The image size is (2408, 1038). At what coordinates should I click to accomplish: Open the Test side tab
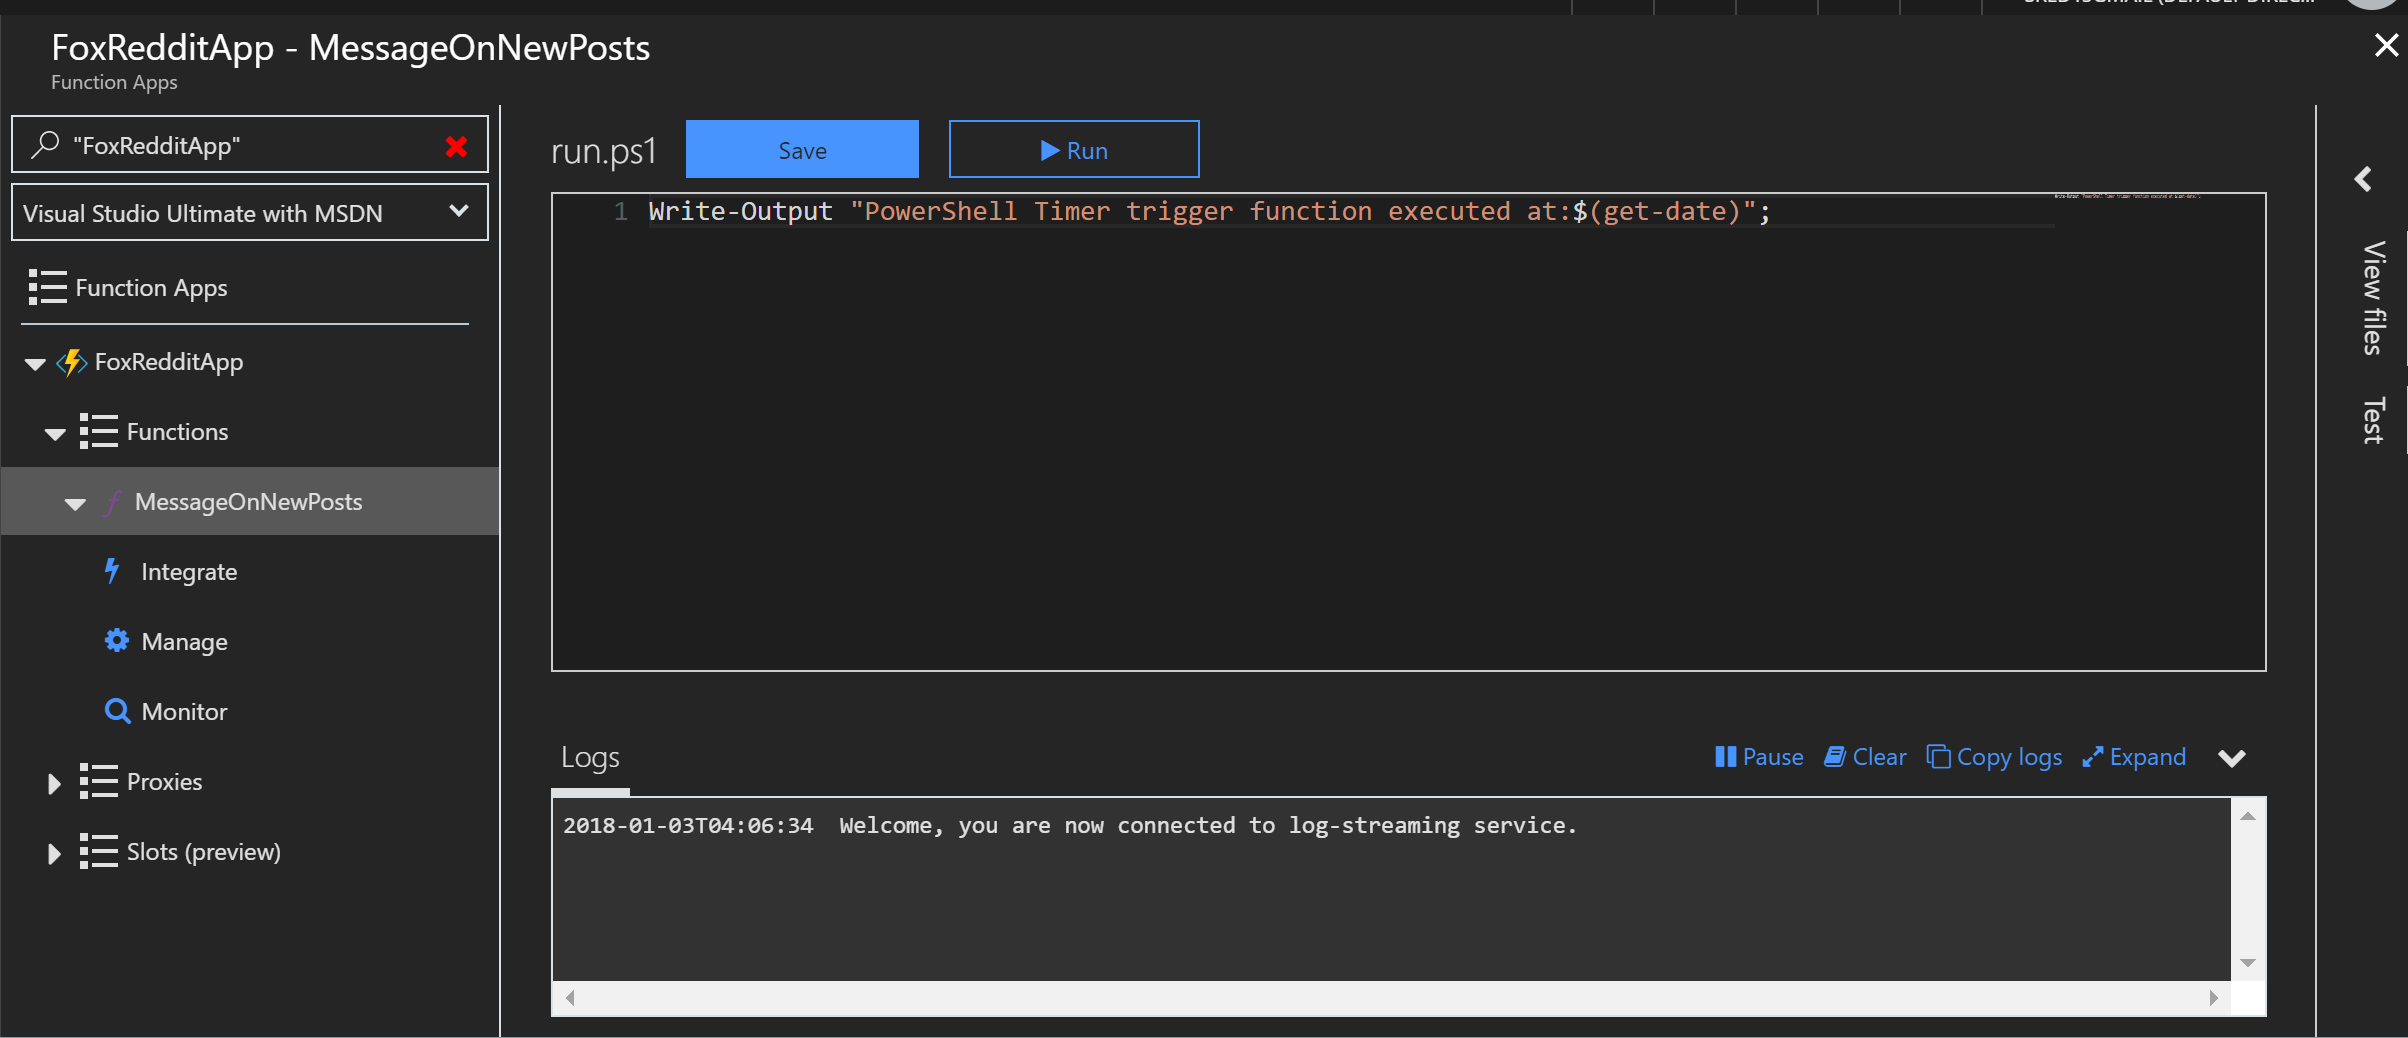[x=2374, y=421]
